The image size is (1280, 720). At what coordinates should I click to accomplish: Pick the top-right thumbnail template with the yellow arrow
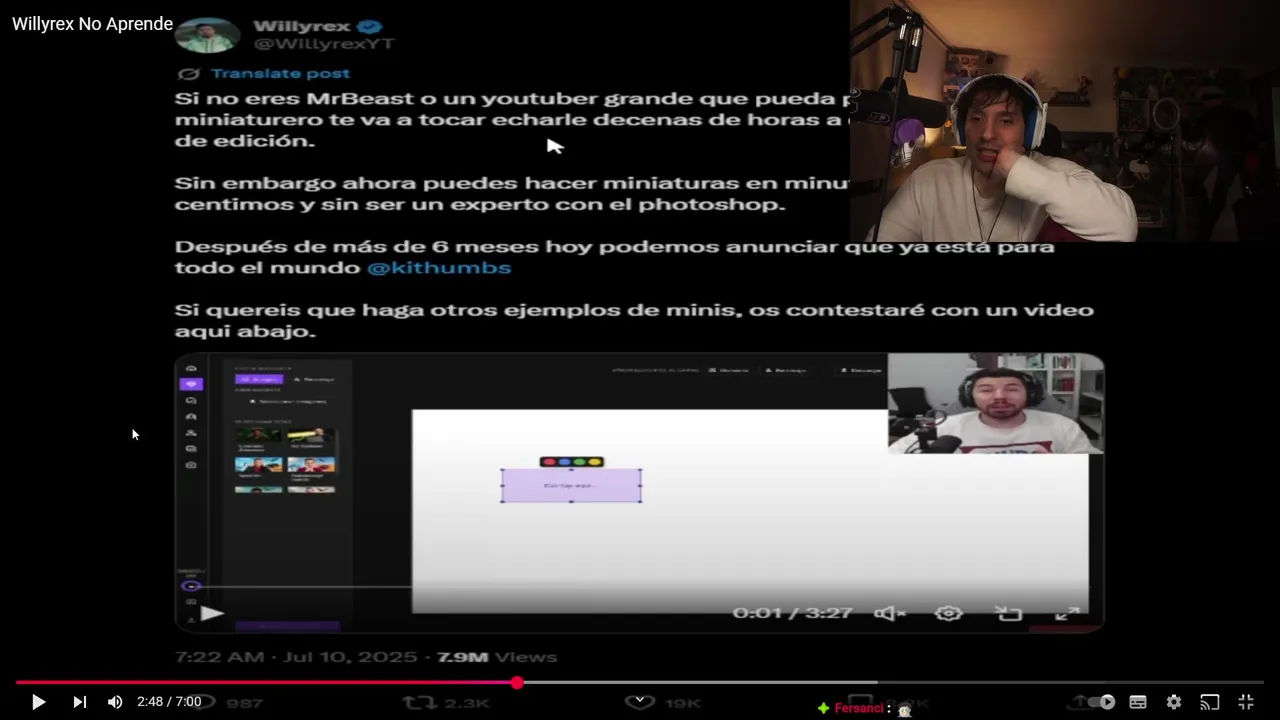click(x=311, y=437)
